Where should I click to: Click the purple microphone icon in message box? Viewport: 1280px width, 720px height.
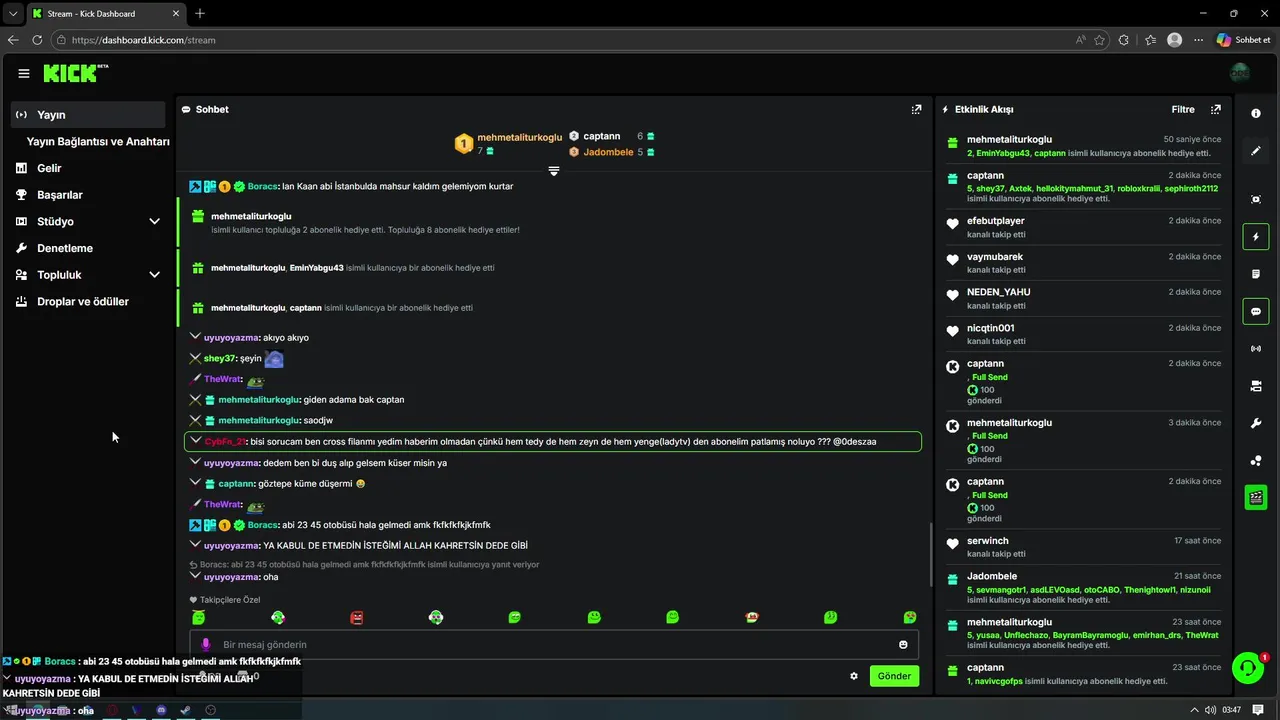pos(206,645)
